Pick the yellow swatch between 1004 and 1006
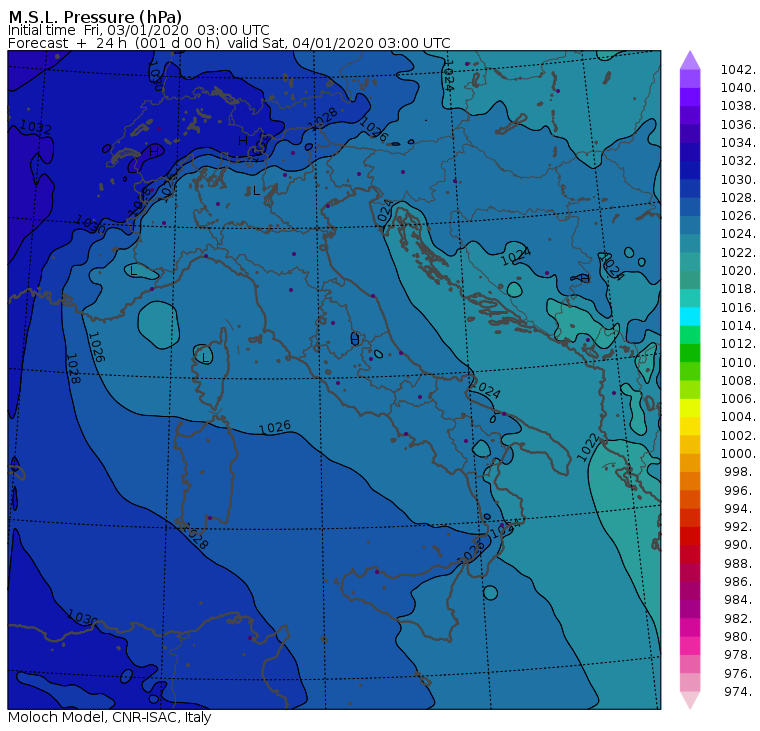 pyautogui.click(x=690, y=408)
